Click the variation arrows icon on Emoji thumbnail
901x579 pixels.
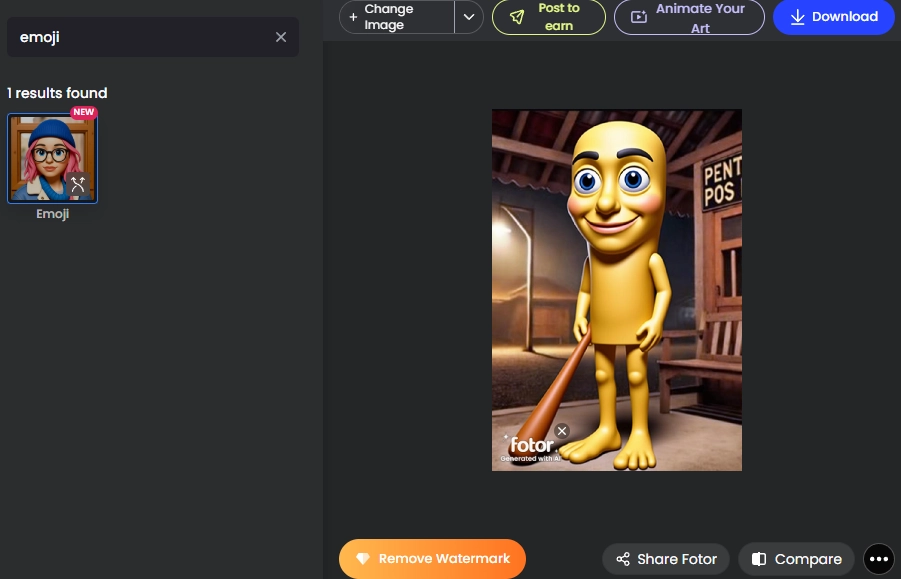pos(78,184)
